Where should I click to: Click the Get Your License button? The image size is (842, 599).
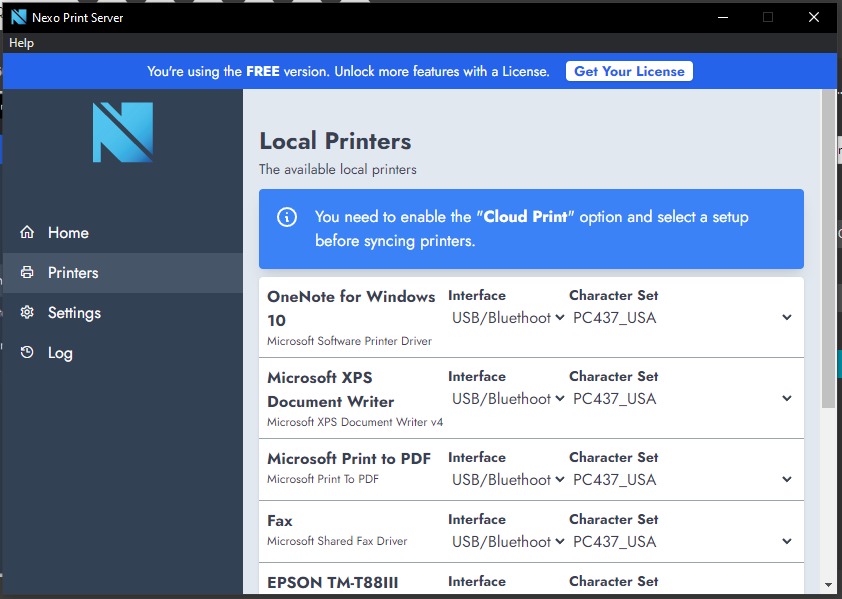pyautogui.click(x=629, y=71)
